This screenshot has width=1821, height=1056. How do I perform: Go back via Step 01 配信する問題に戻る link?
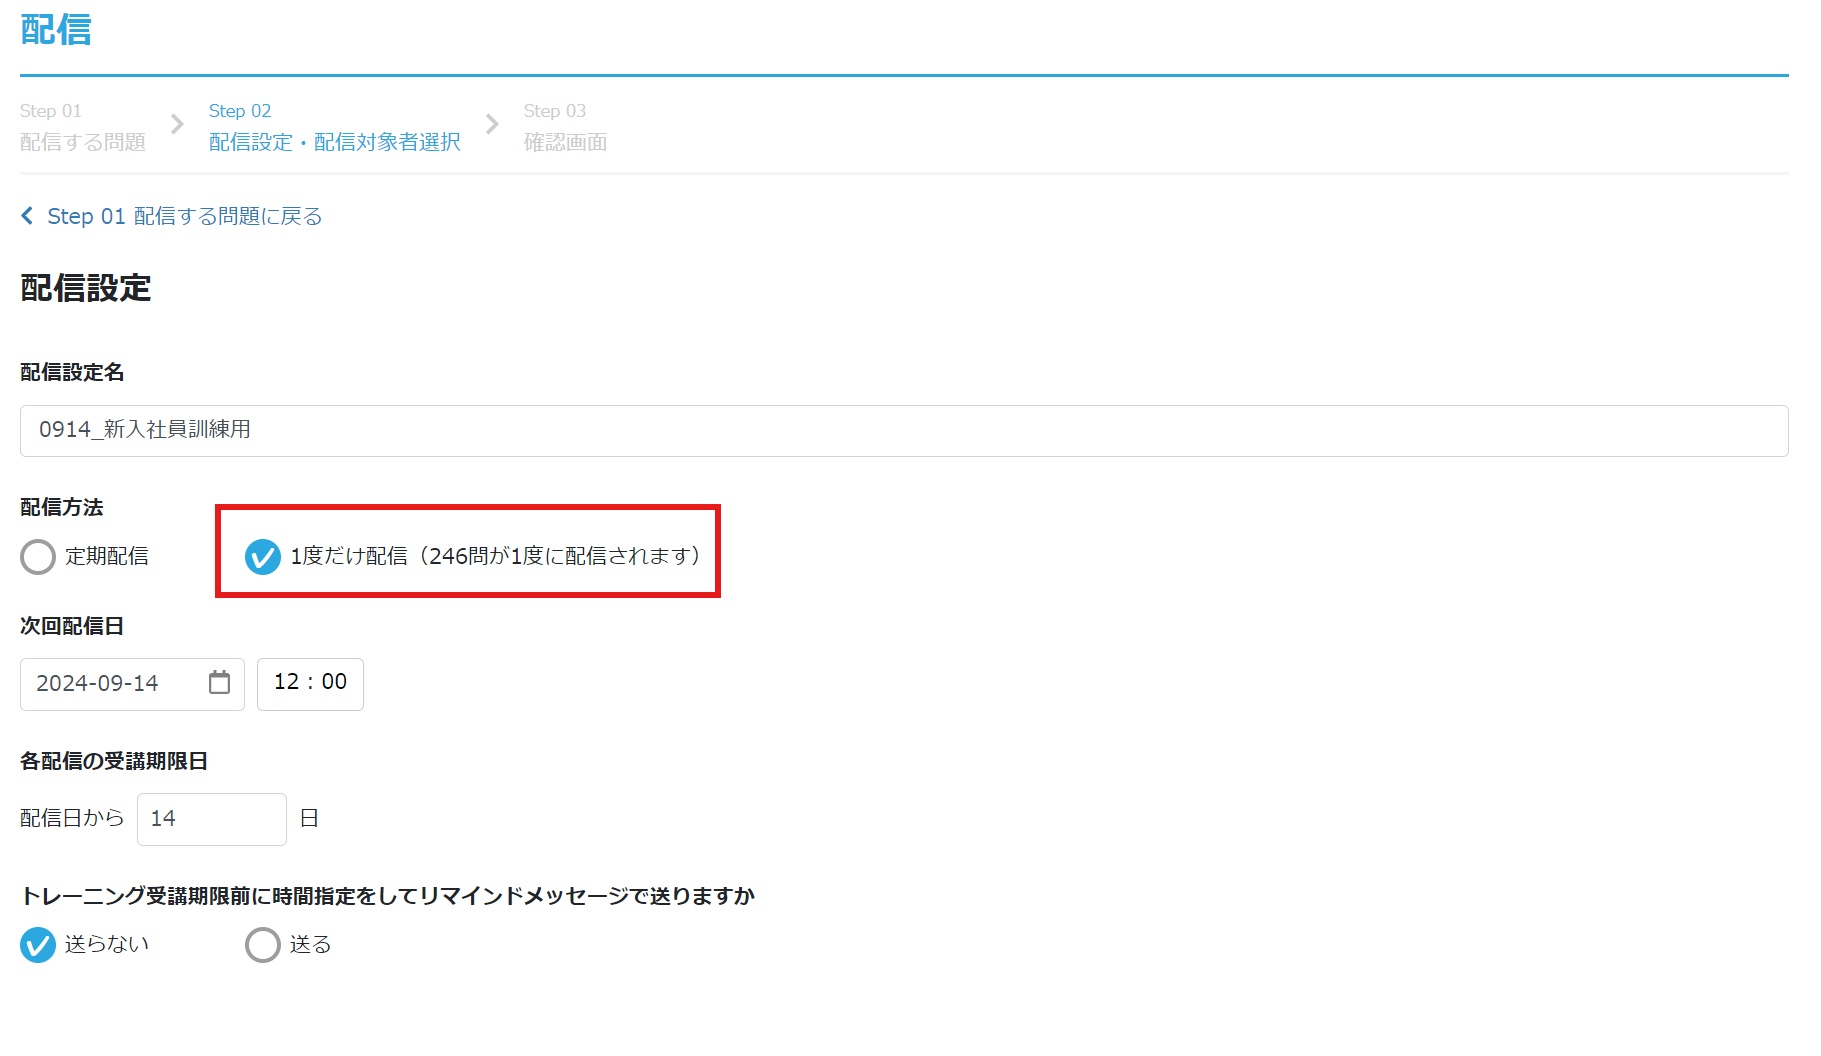(184, 216)
